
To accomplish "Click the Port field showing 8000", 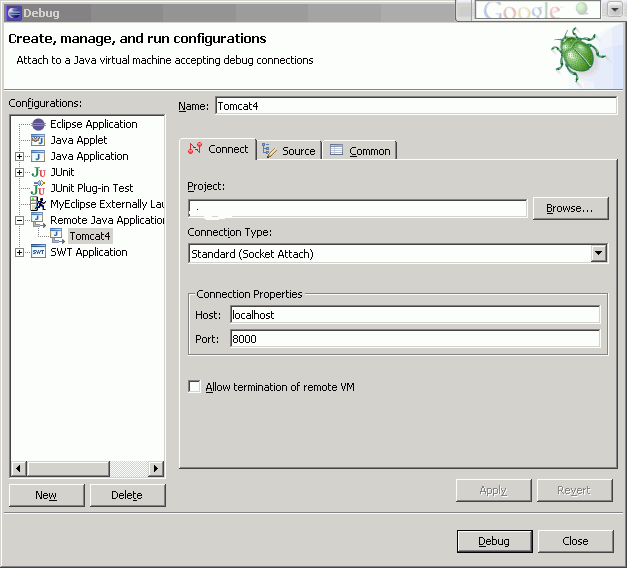I will [415, 339].
